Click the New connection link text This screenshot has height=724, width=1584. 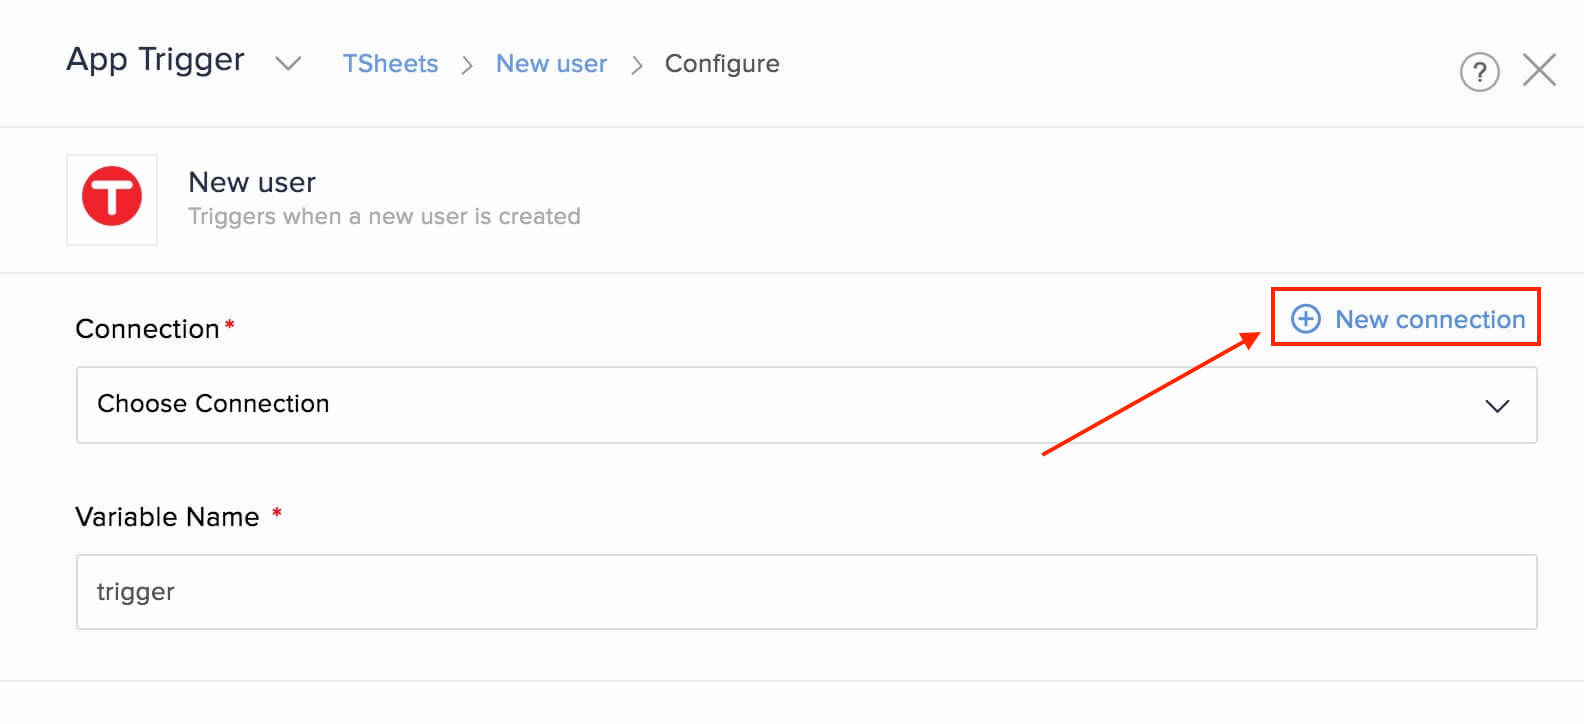[x=1430, y=319]
